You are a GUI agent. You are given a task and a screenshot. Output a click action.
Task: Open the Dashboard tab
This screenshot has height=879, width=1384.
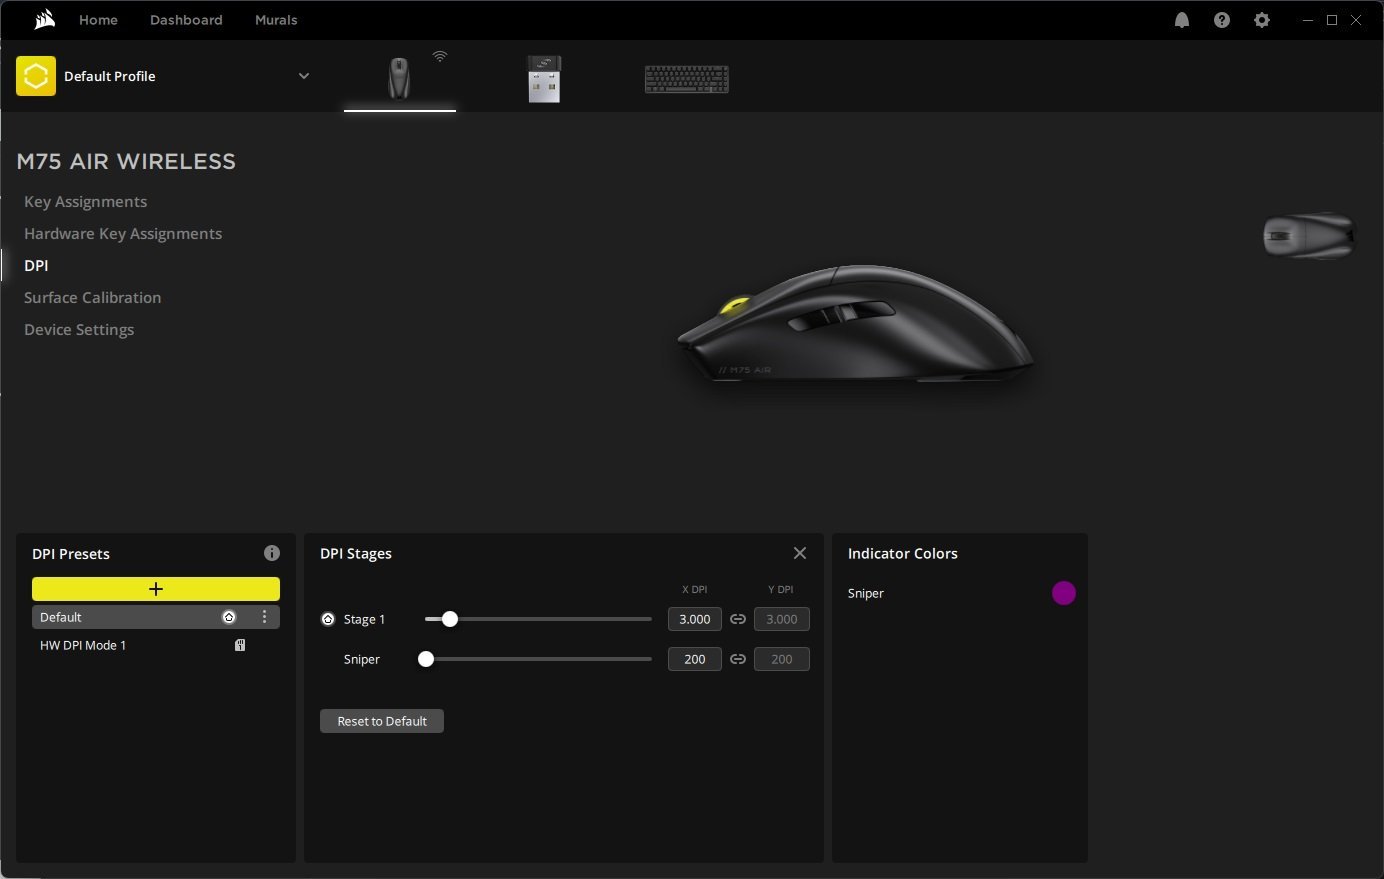click(x=186, y=20)
